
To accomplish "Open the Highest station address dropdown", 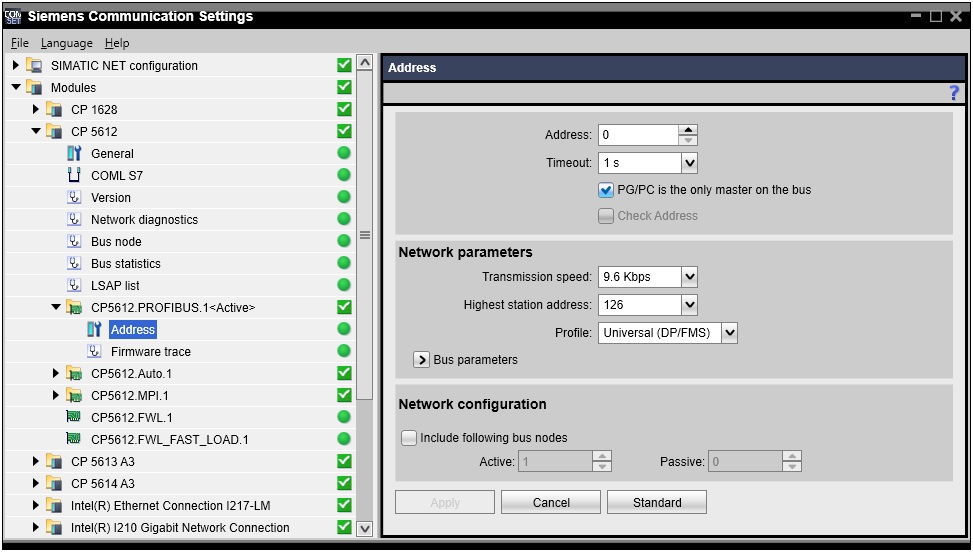I will 689,305.
